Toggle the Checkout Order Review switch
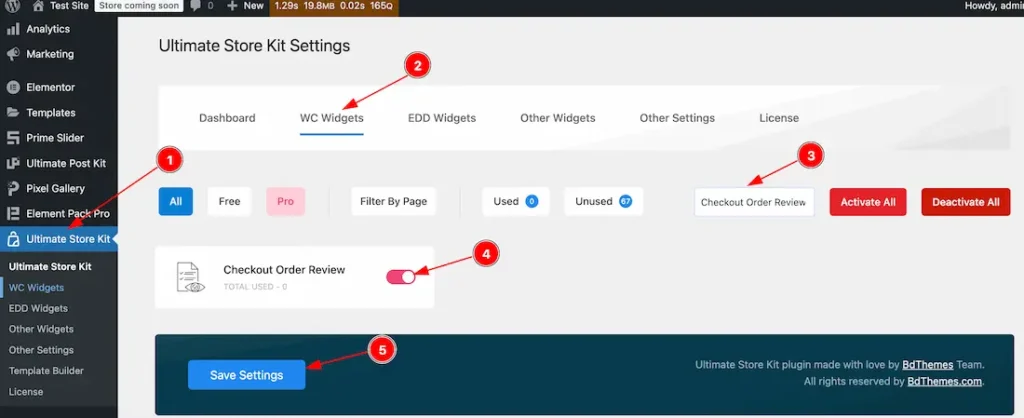1024x418 pixels. pos(400,276)
